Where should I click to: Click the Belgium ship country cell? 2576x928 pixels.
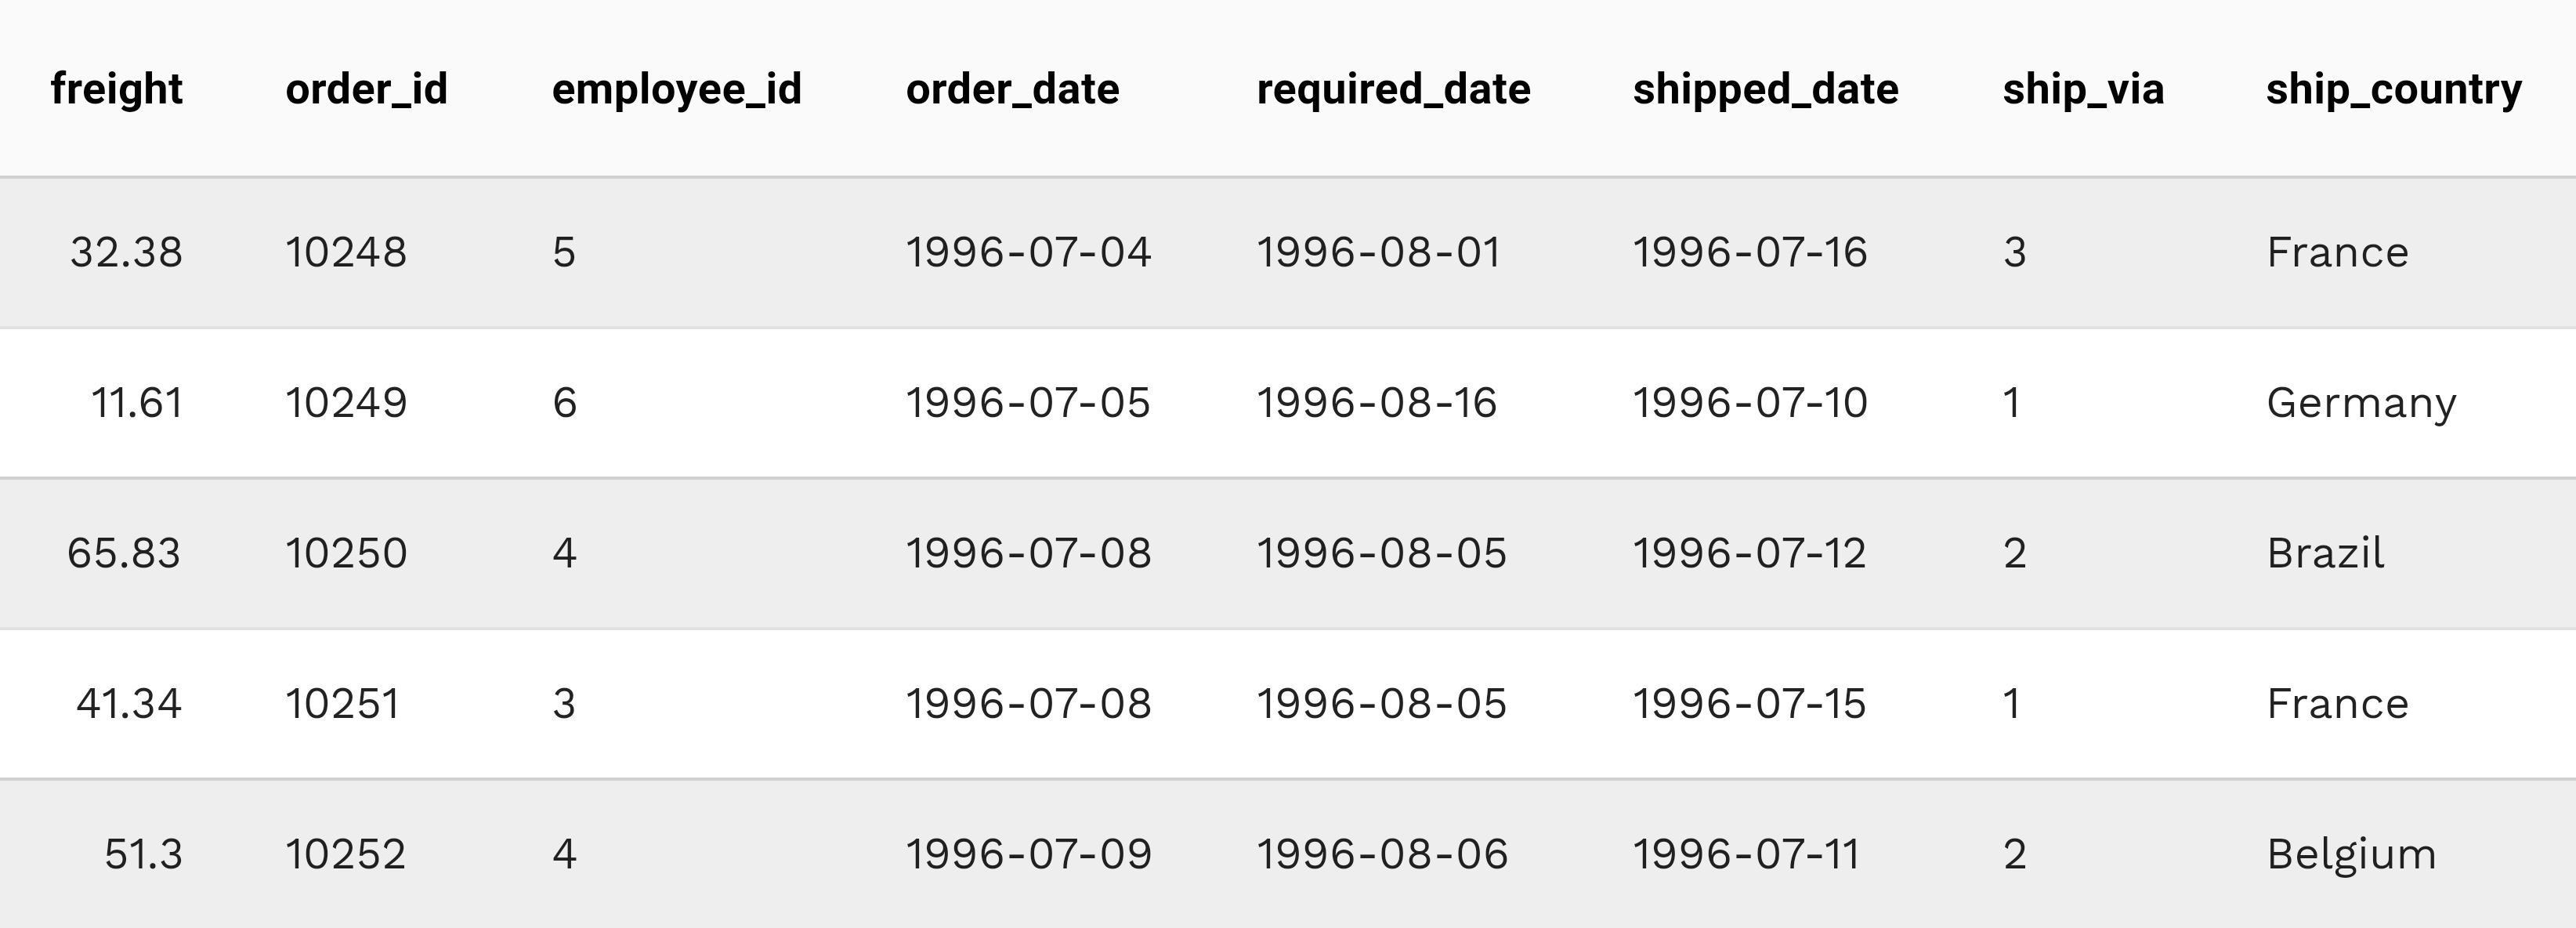click(2351, 854)
